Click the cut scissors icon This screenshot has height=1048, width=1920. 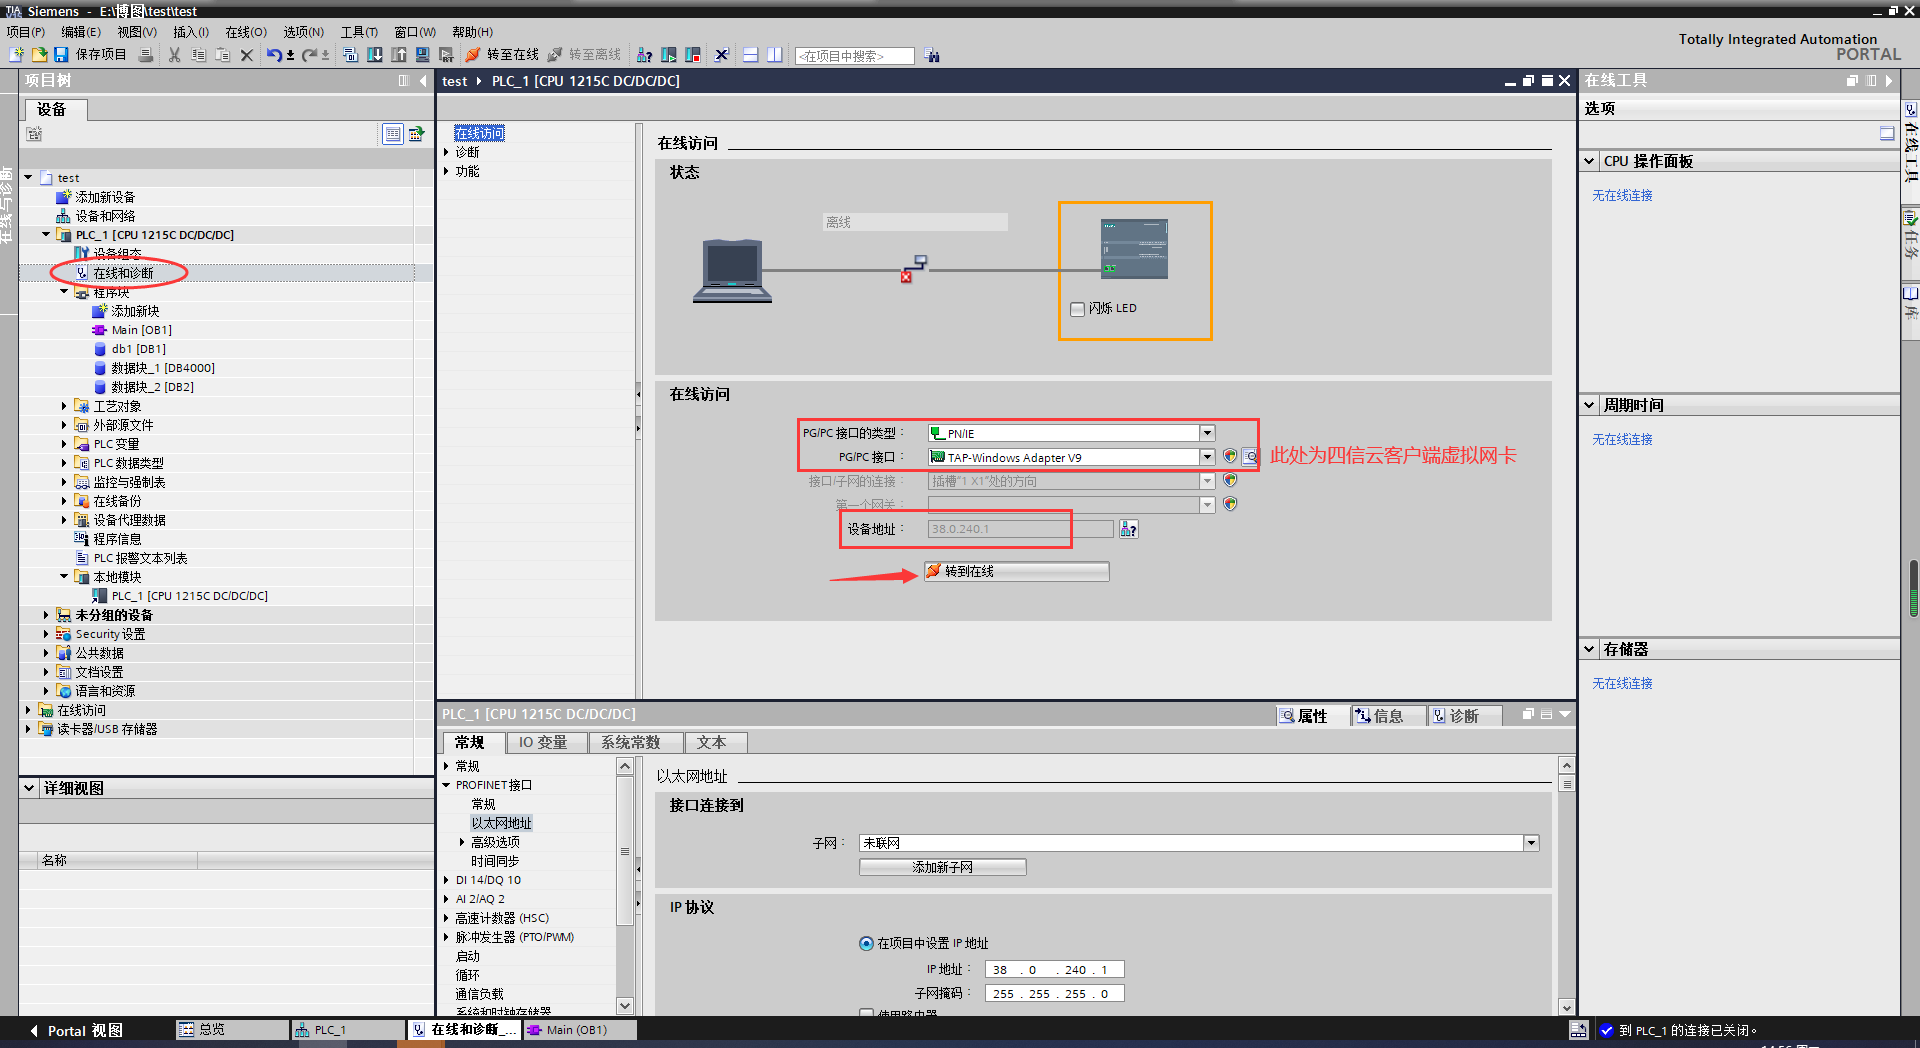click(x=174, y=55)
